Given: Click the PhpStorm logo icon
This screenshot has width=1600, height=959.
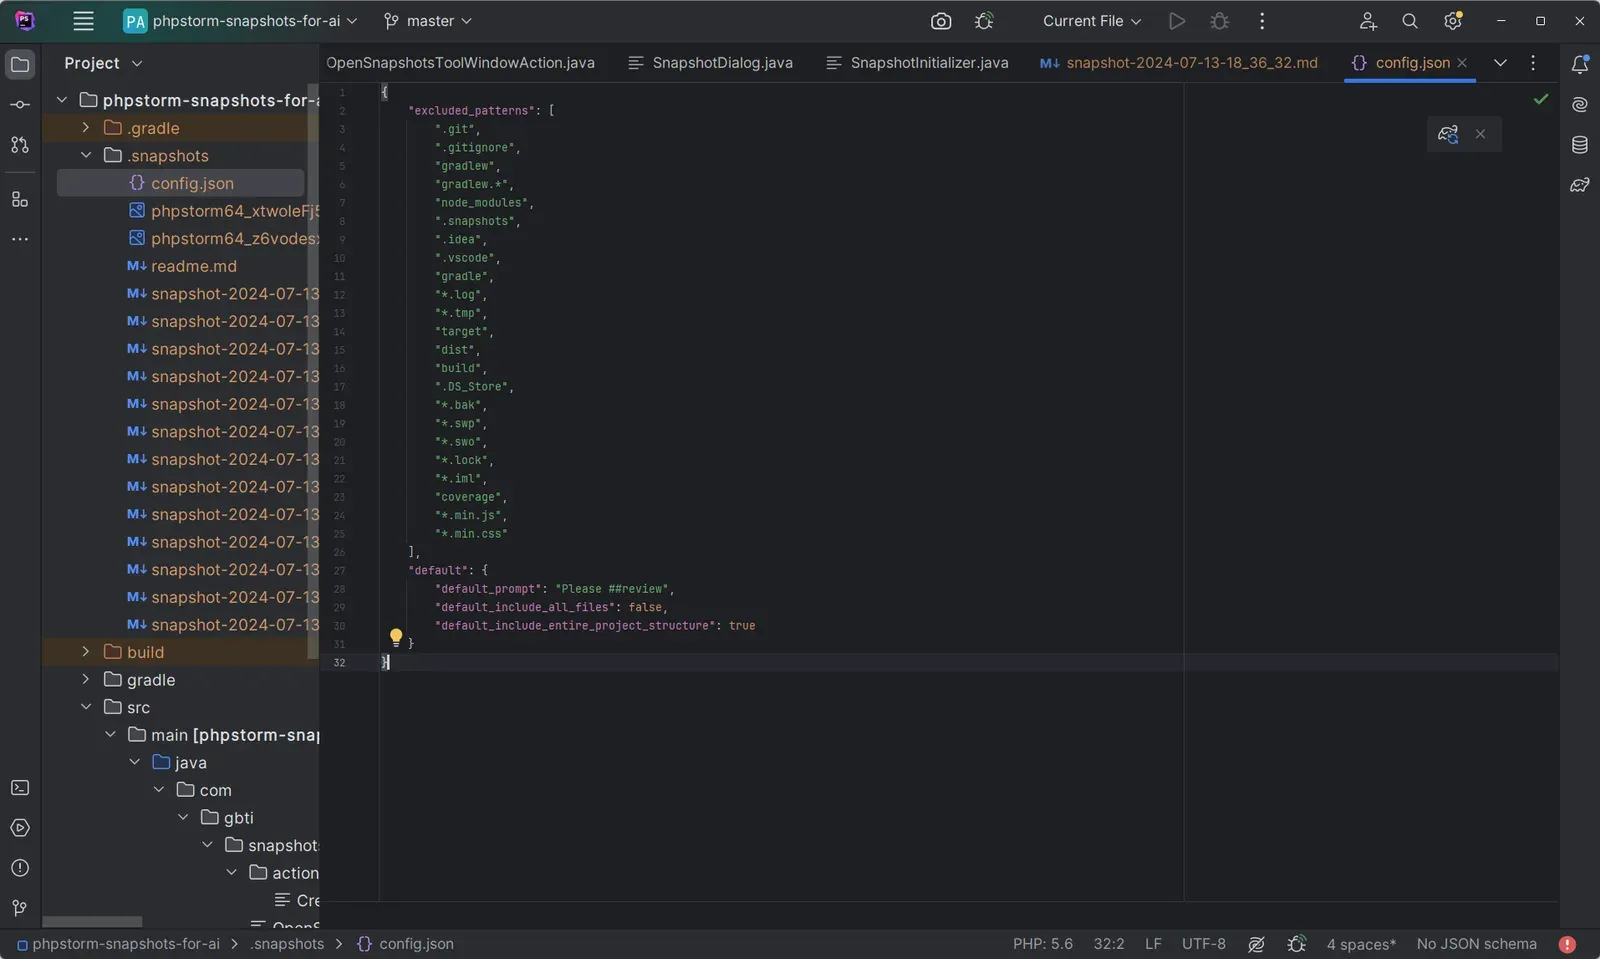Looking at the screenshot, I should pos(25,21).
